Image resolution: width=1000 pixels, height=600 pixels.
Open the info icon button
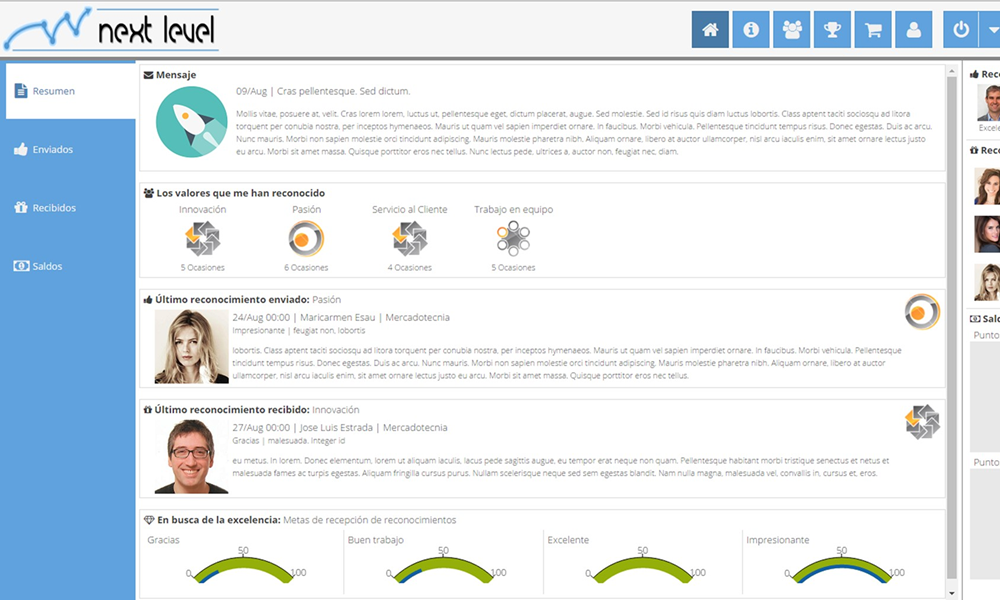[x=751, y=30]
